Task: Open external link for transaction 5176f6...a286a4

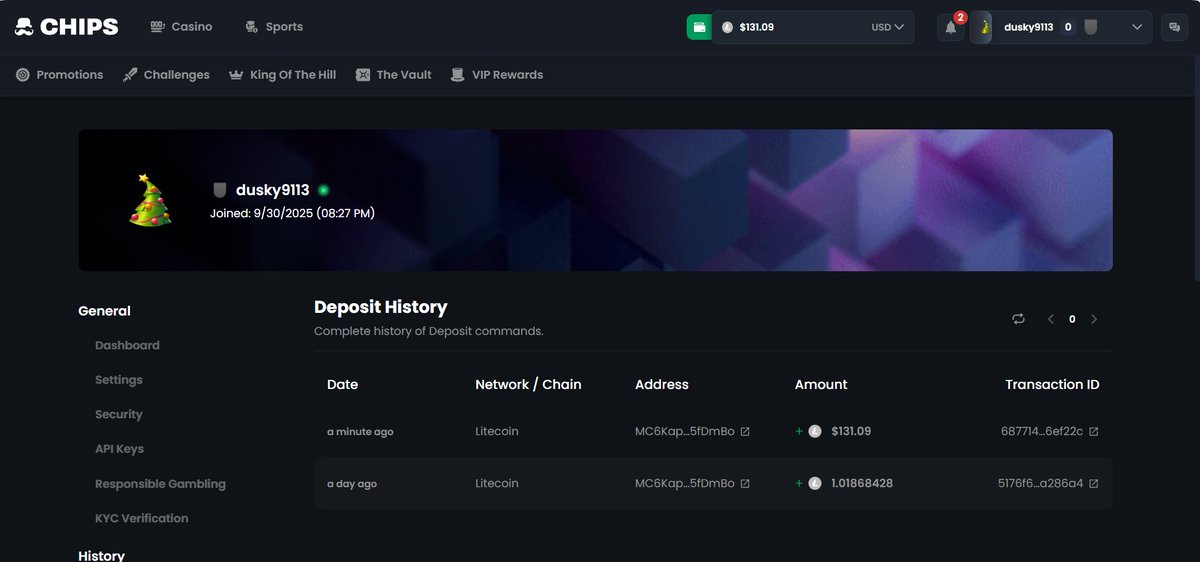Action: [x=1094, y=484]
